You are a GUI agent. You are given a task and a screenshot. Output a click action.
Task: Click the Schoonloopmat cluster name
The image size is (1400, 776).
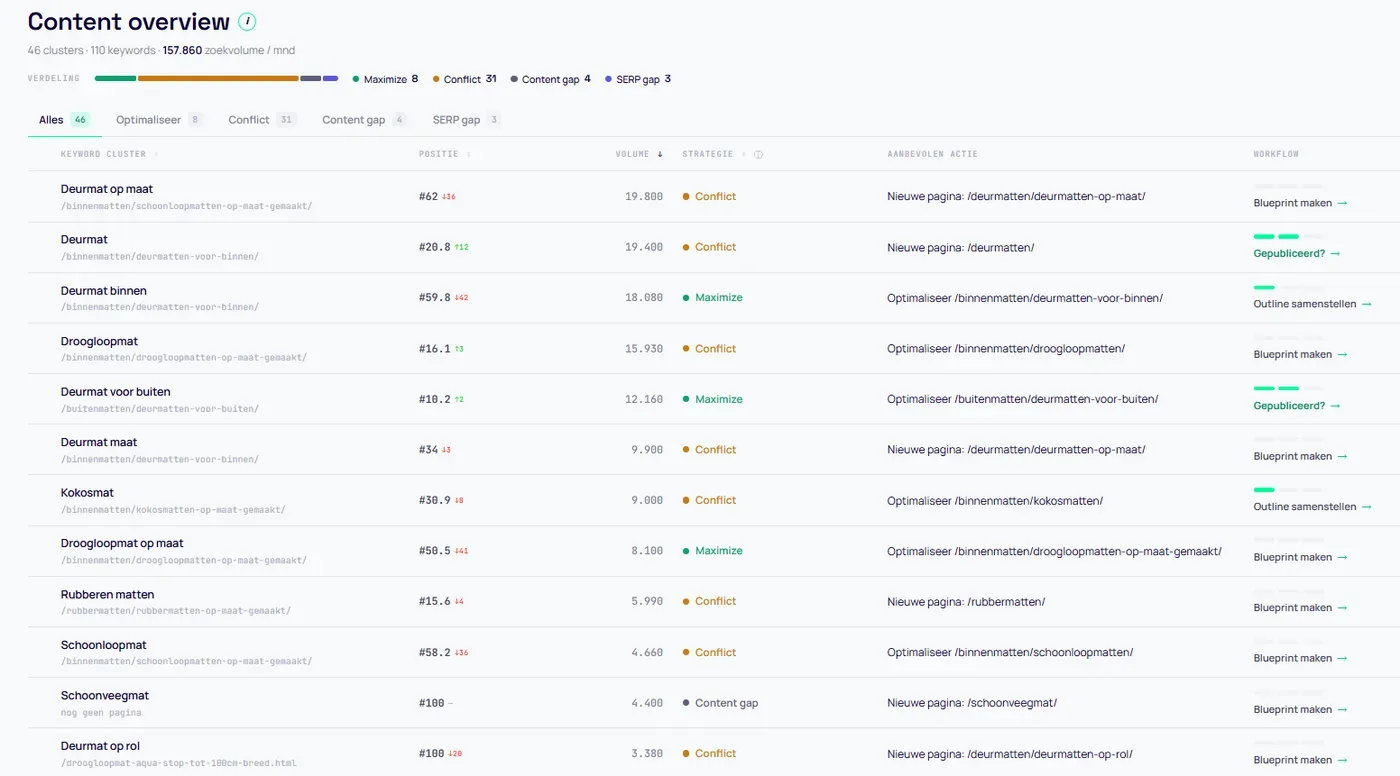click(x=104, y=645)
